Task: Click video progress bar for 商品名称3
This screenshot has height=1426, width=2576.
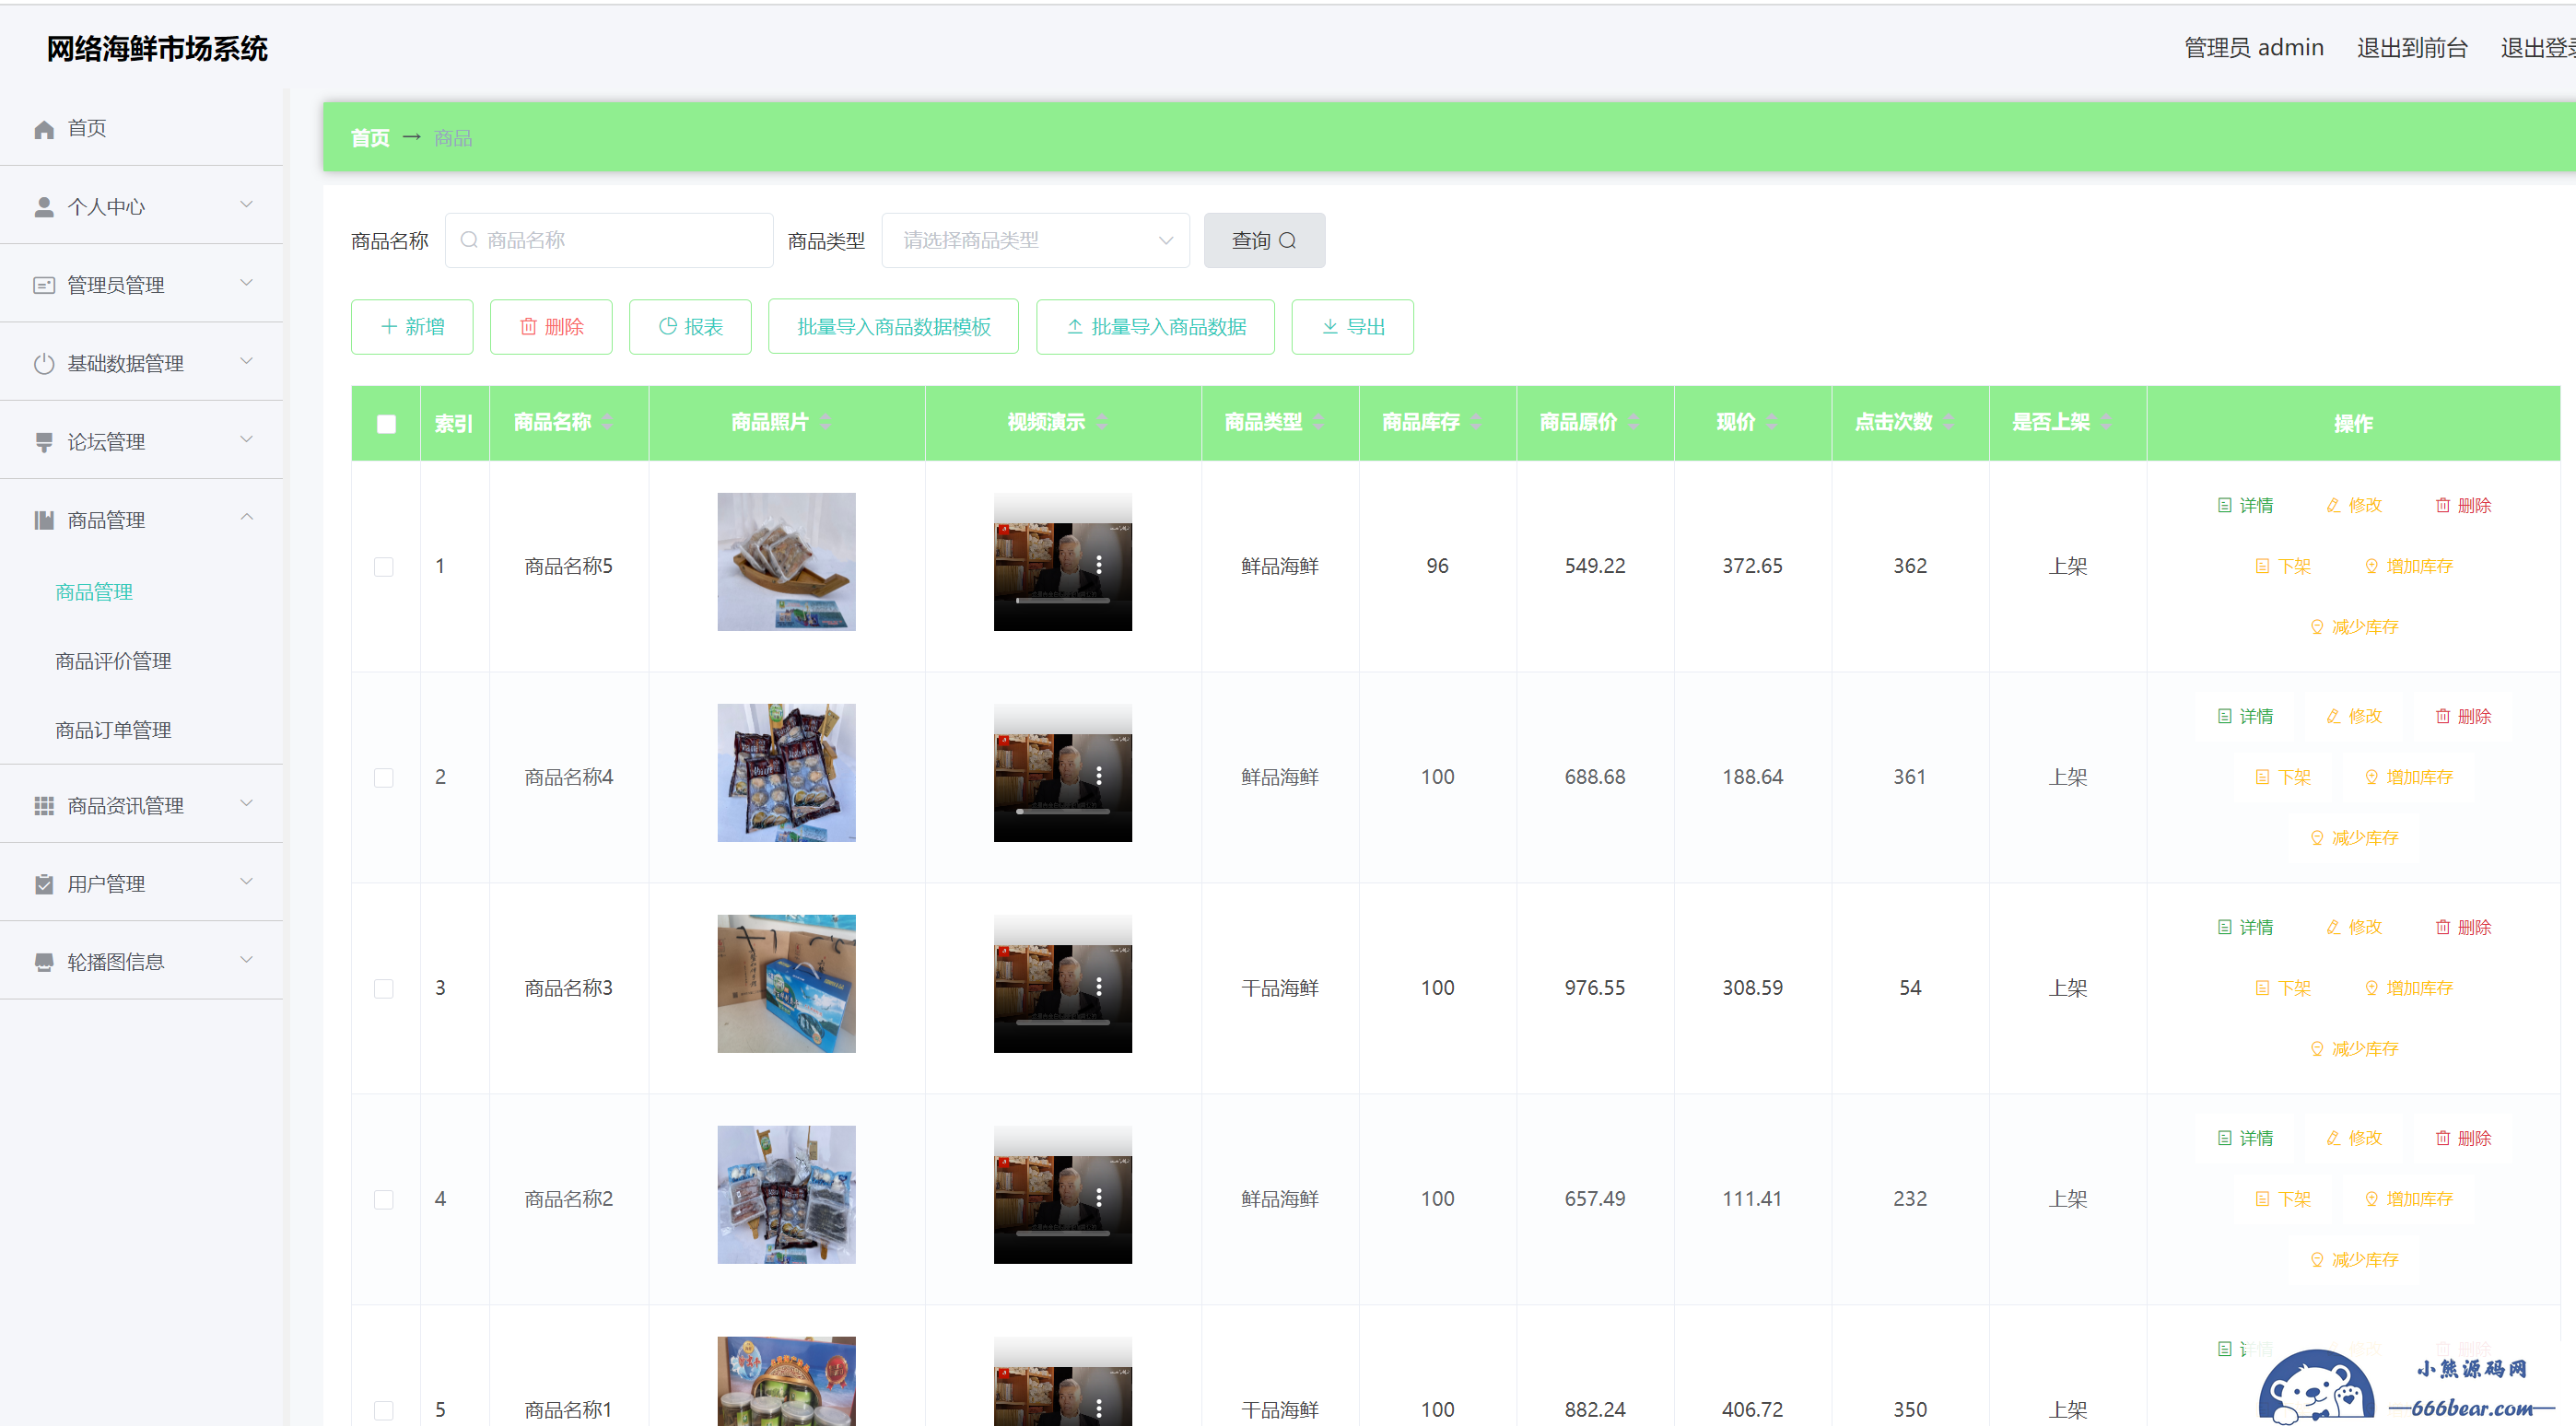Action: [x=1063, y=1023]
